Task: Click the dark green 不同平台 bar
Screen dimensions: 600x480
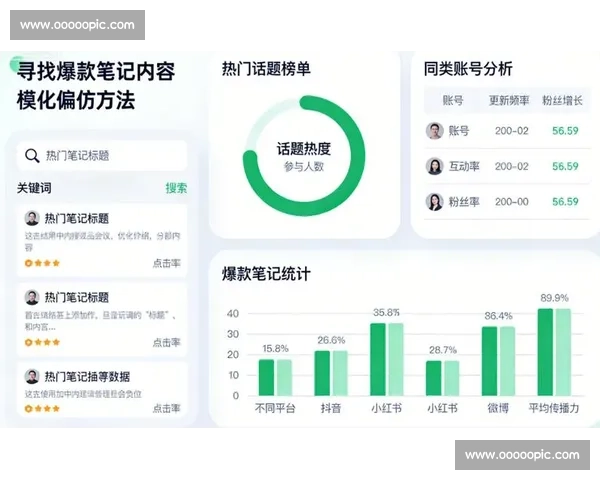Action: pos(266,377)
